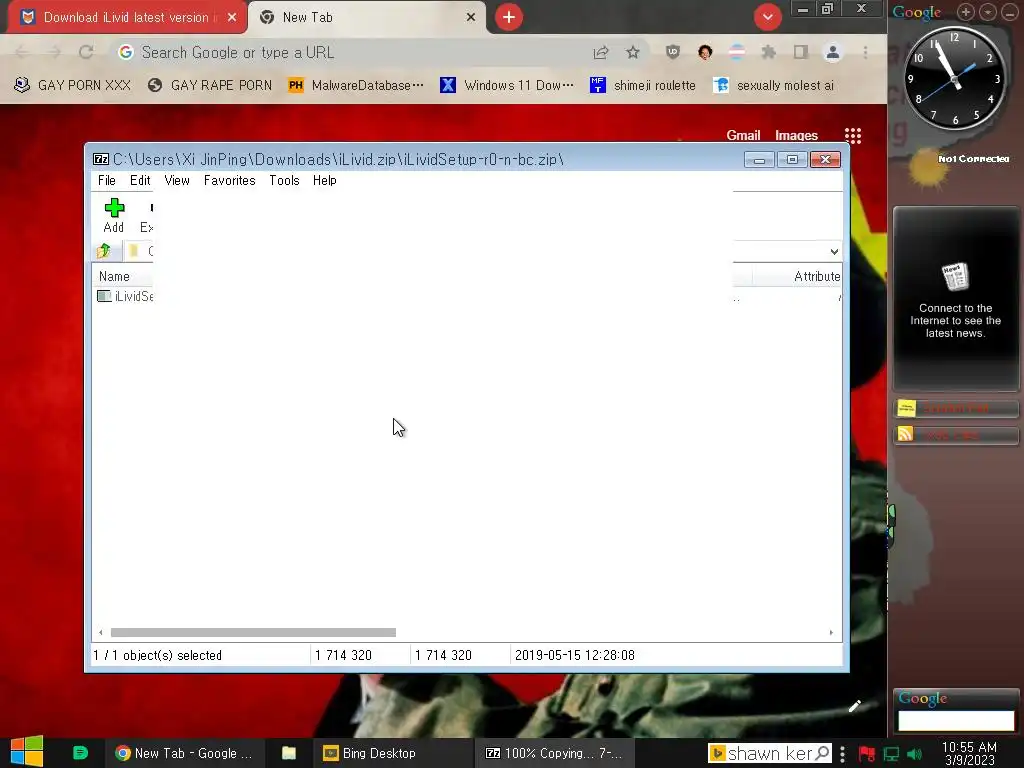Screen dimensions: 1024x768
Task: Click the green chat icon on taskbar
Action: click(x=80, y=753)
